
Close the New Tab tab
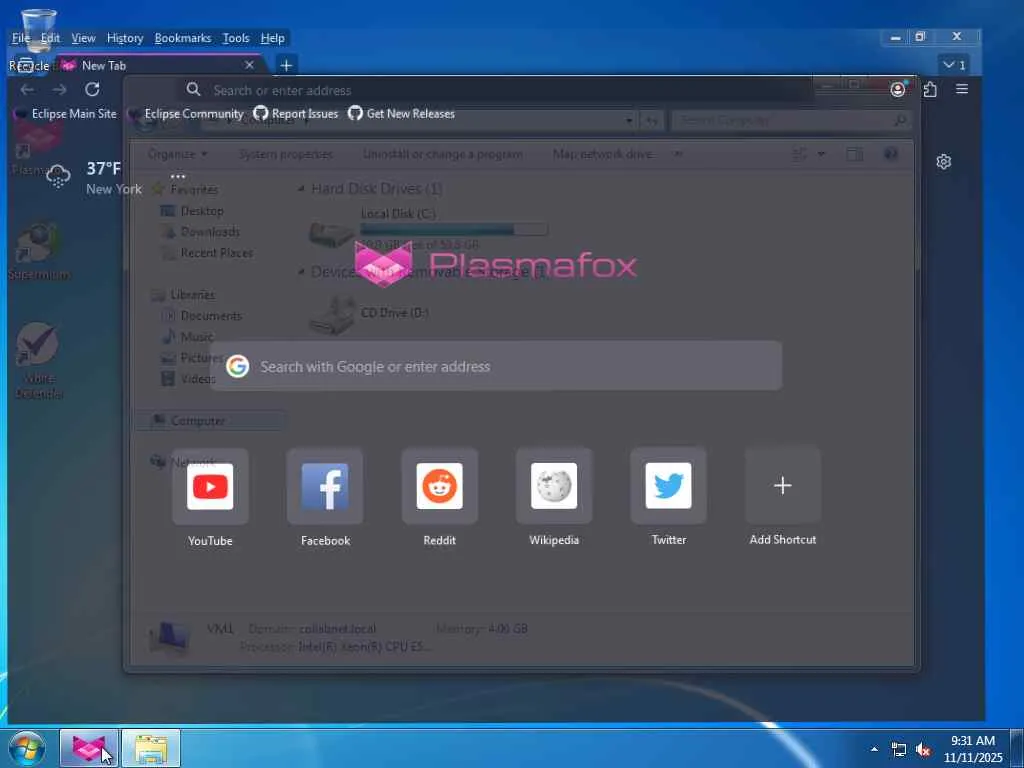(249, 65)
